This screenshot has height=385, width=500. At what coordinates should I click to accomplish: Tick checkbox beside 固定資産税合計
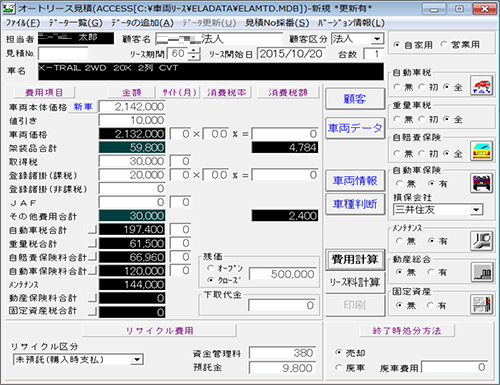click(x=92, y=311)
